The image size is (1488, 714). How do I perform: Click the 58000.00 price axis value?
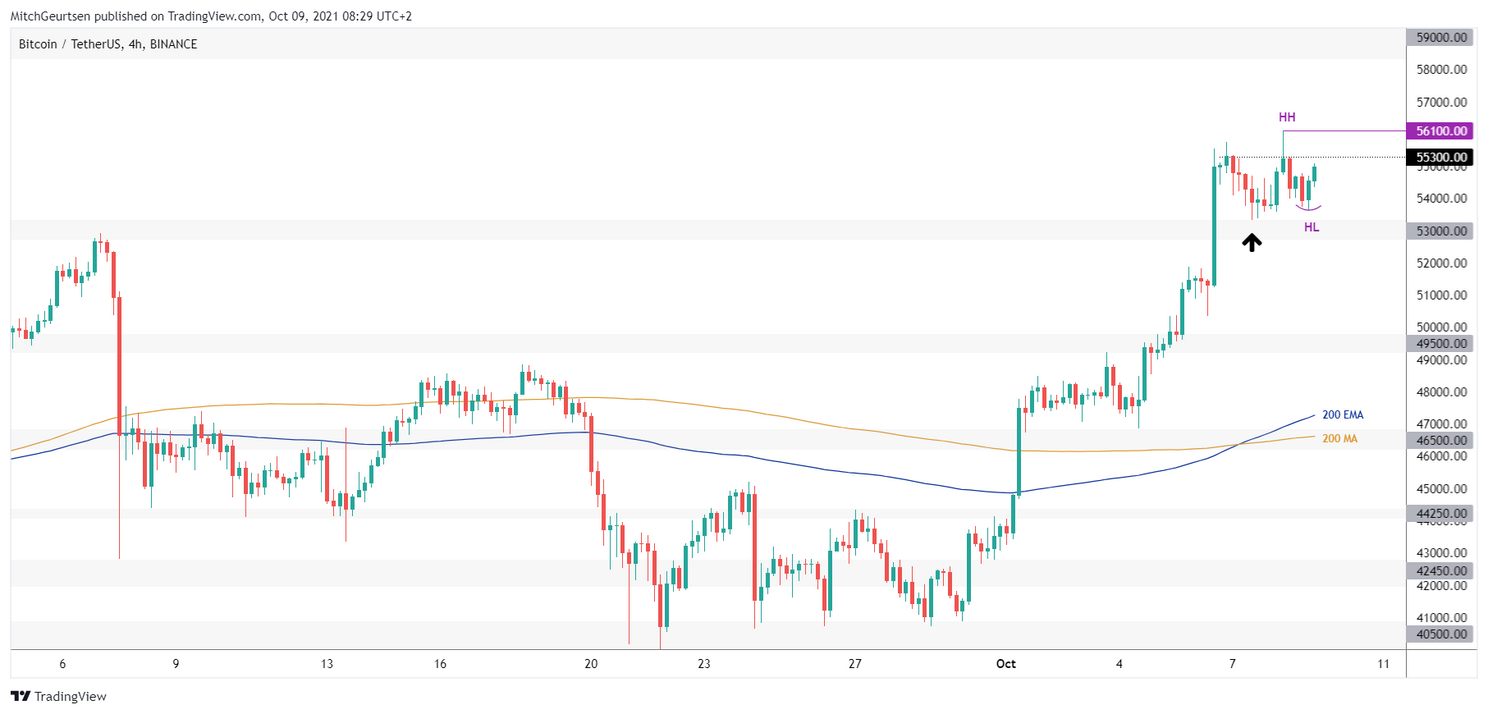pyautogui.click(x=1441, y=70)
